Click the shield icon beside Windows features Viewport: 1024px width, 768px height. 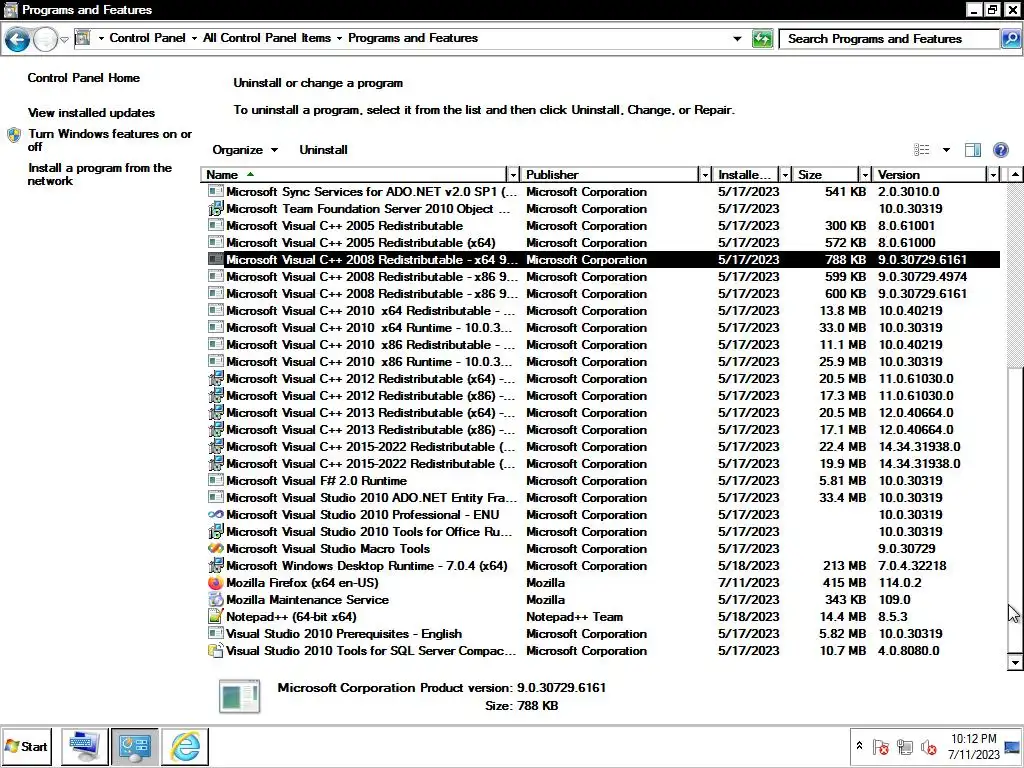coord(14,135)
